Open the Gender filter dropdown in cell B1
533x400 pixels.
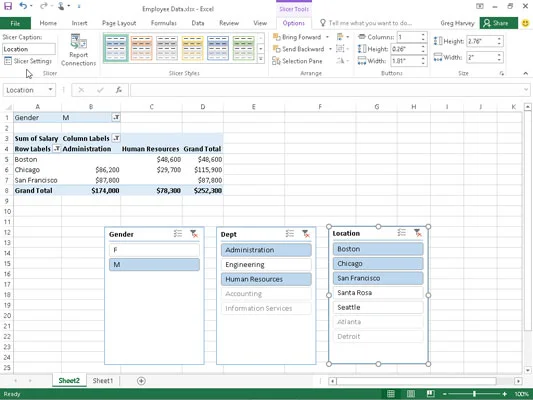116,118
